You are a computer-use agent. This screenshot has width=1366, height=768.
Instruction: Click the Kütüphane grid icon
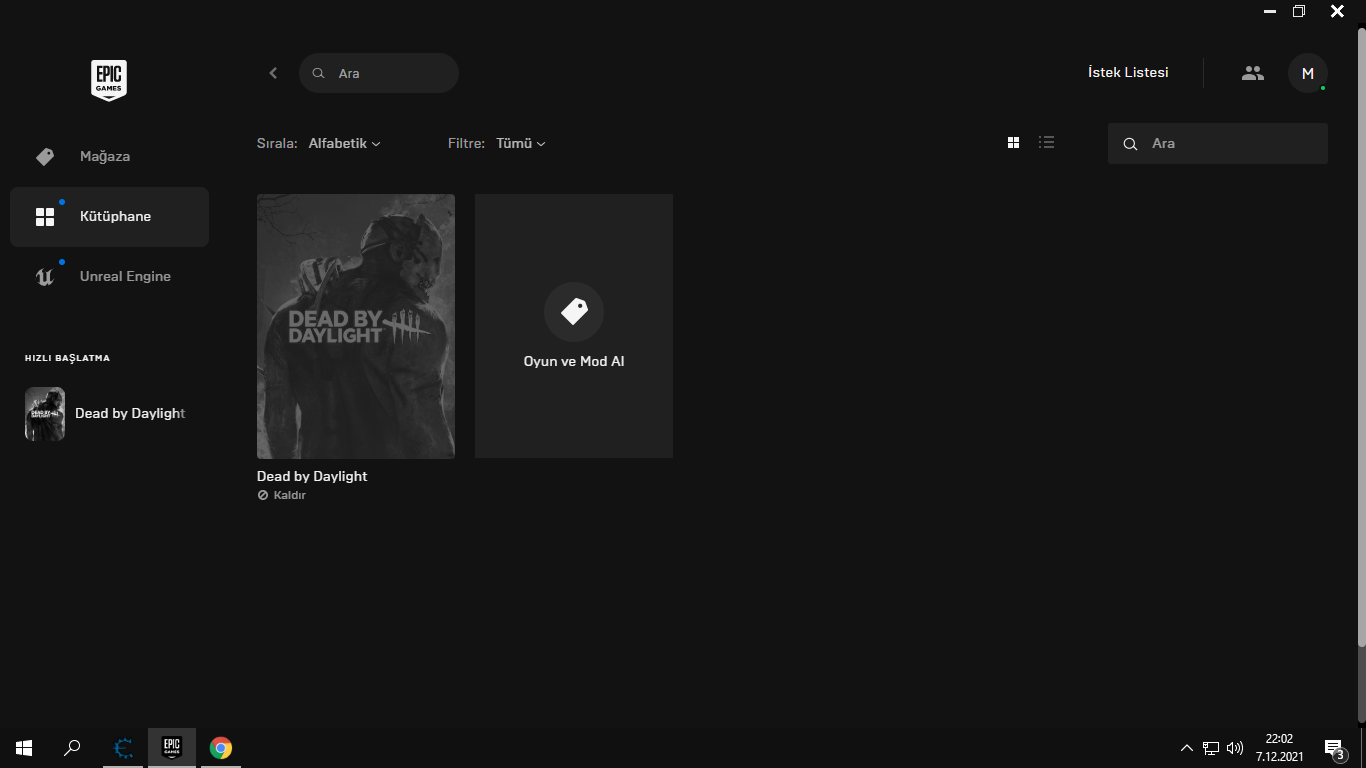click(x=45, y=217)
